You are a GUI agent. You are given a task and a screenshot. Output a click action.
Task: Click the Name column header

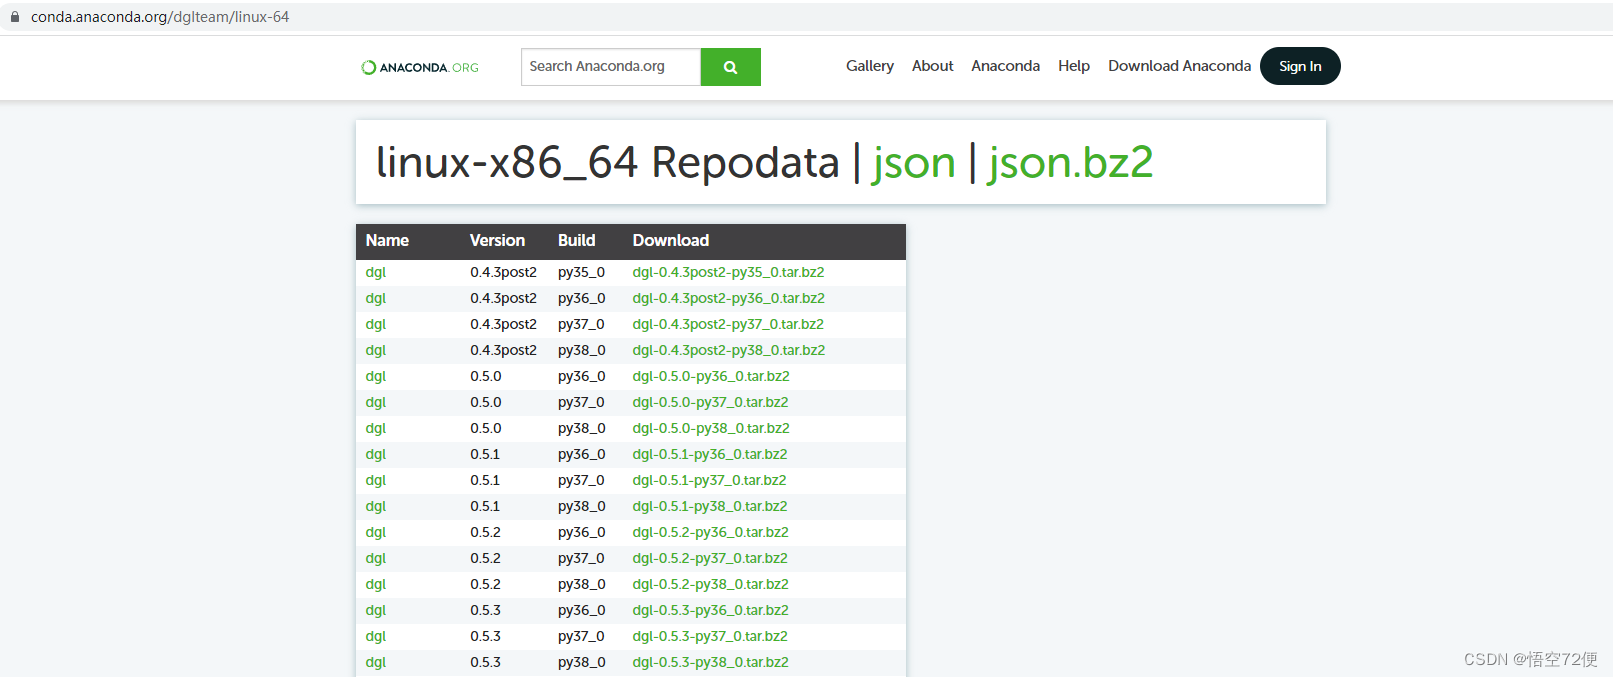point(387,240)
